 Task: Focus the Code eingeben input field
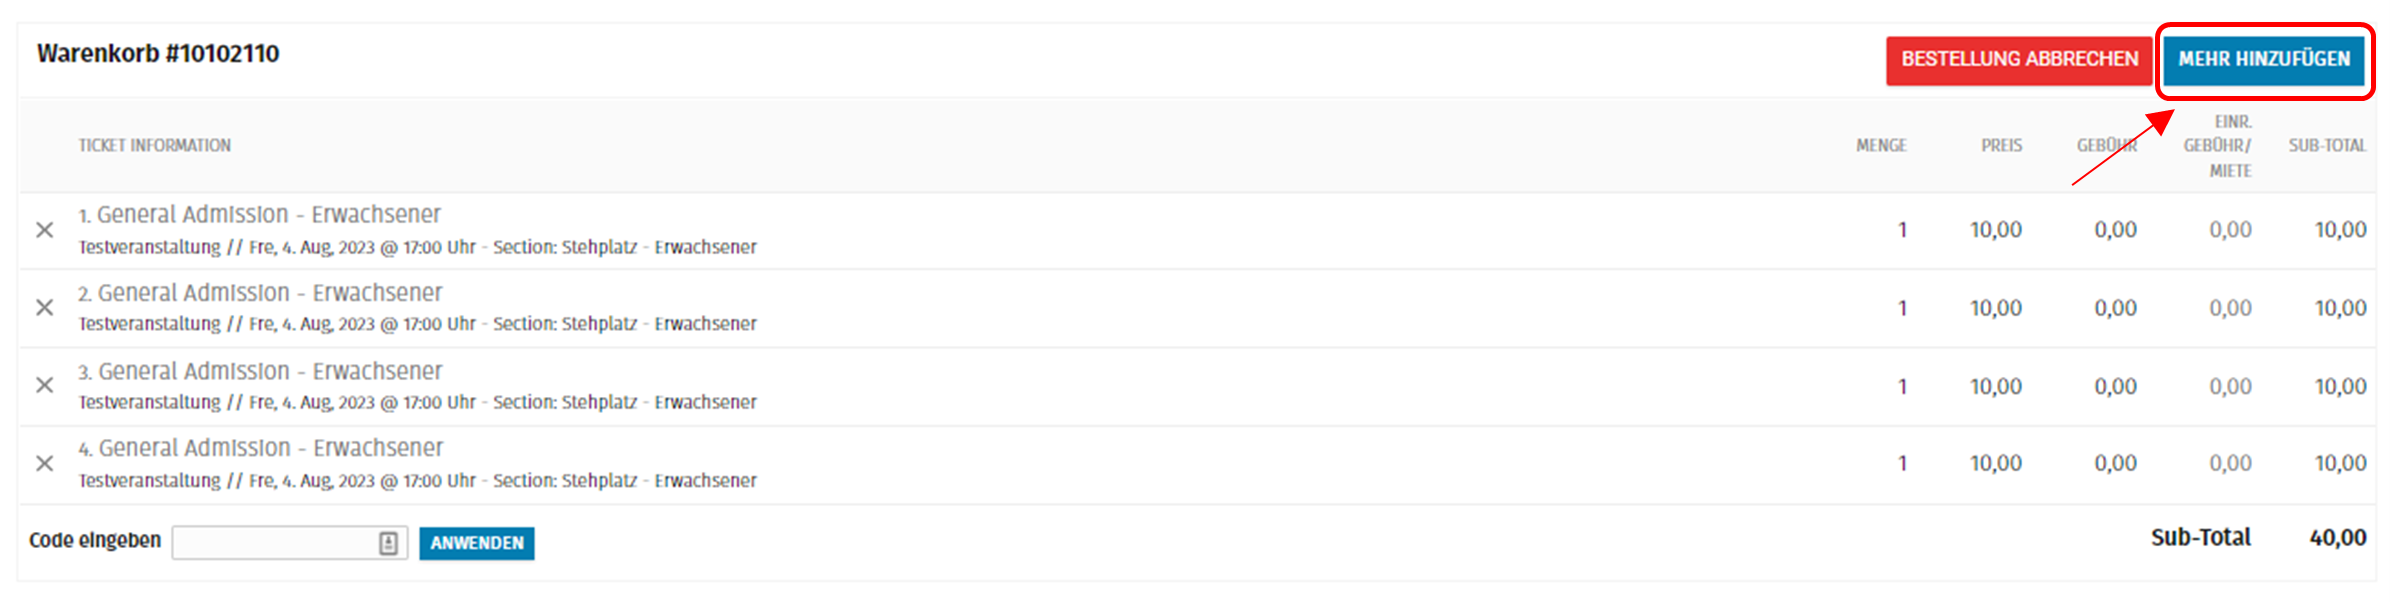pos(272,543)
